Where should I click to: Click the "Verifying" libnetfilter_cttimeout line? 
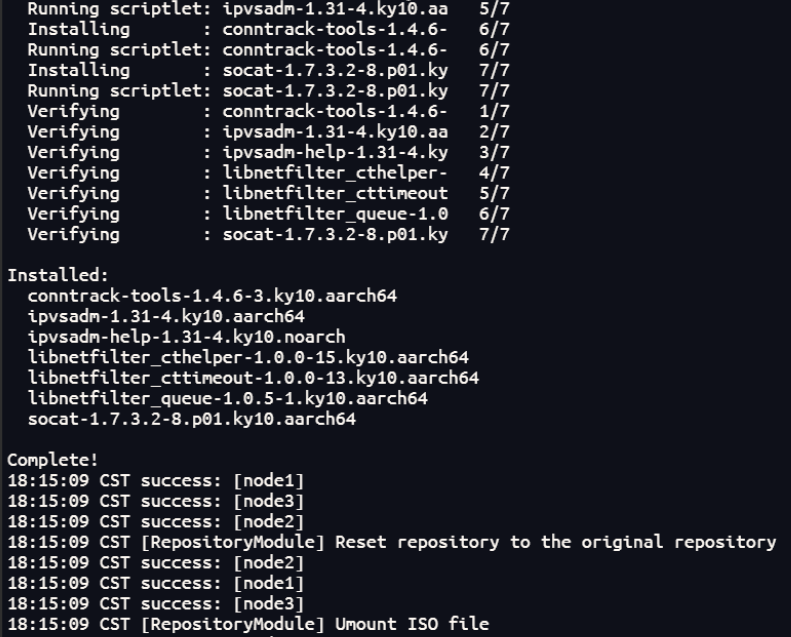coord(268,193)
